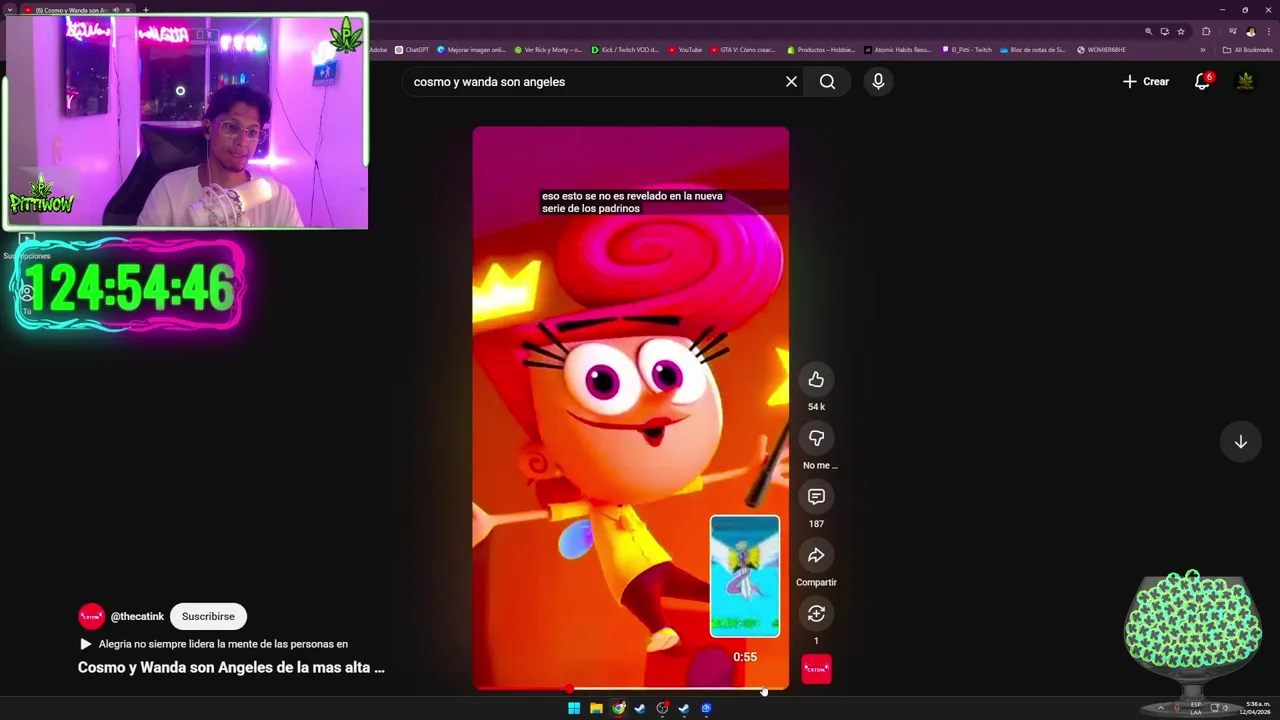Open the 'Mejorar imagen onli...' bookmark
The height and width of the screenshot is (720, 1280).
(472, 50)
